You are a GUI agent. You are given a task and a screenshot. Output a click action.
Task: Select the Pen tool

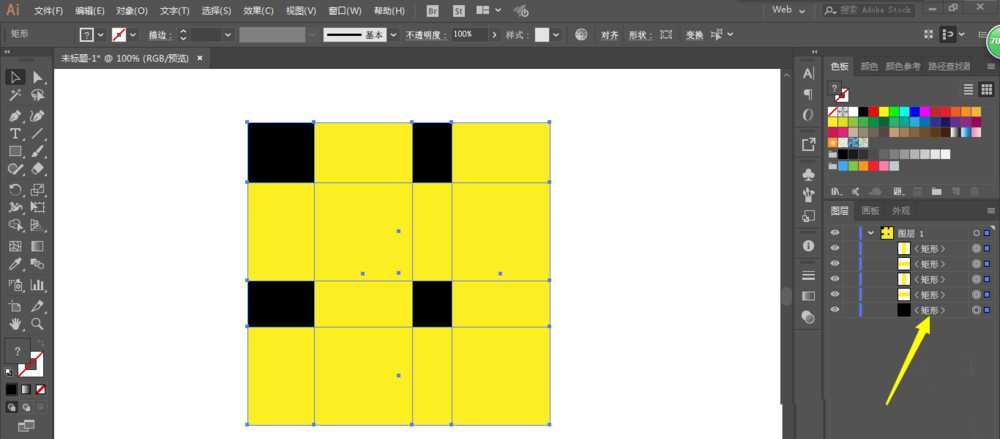[15, 115]
